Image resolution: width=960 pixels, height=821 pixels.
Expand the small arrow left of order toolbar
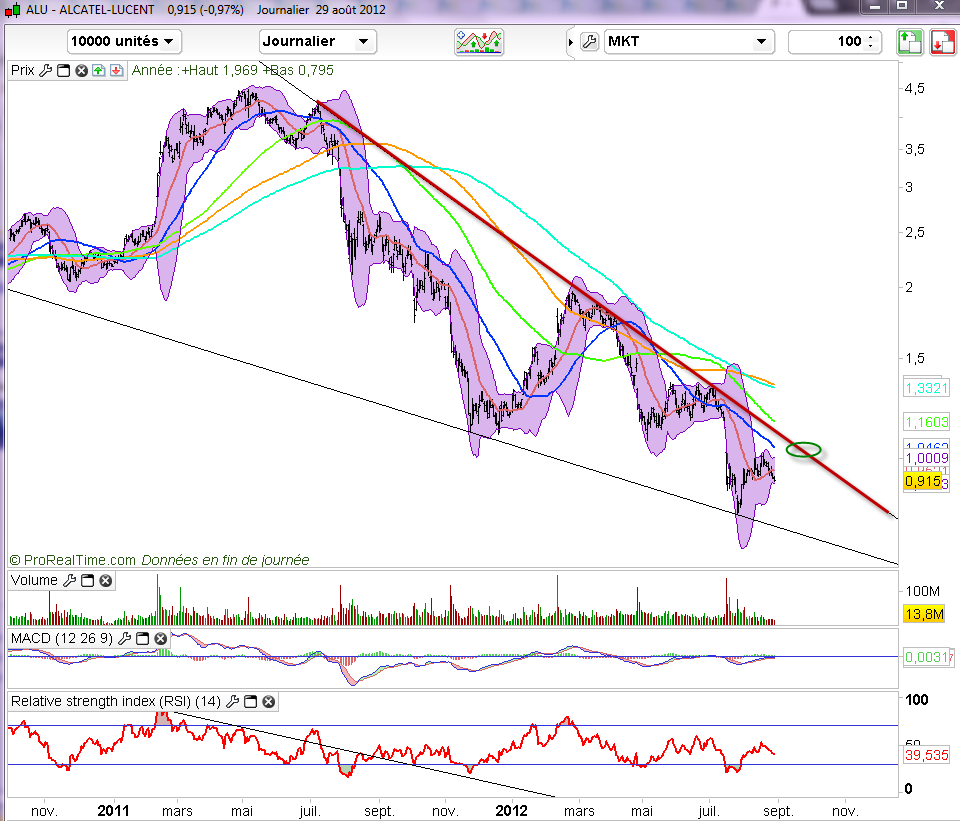tap(571, 42)
